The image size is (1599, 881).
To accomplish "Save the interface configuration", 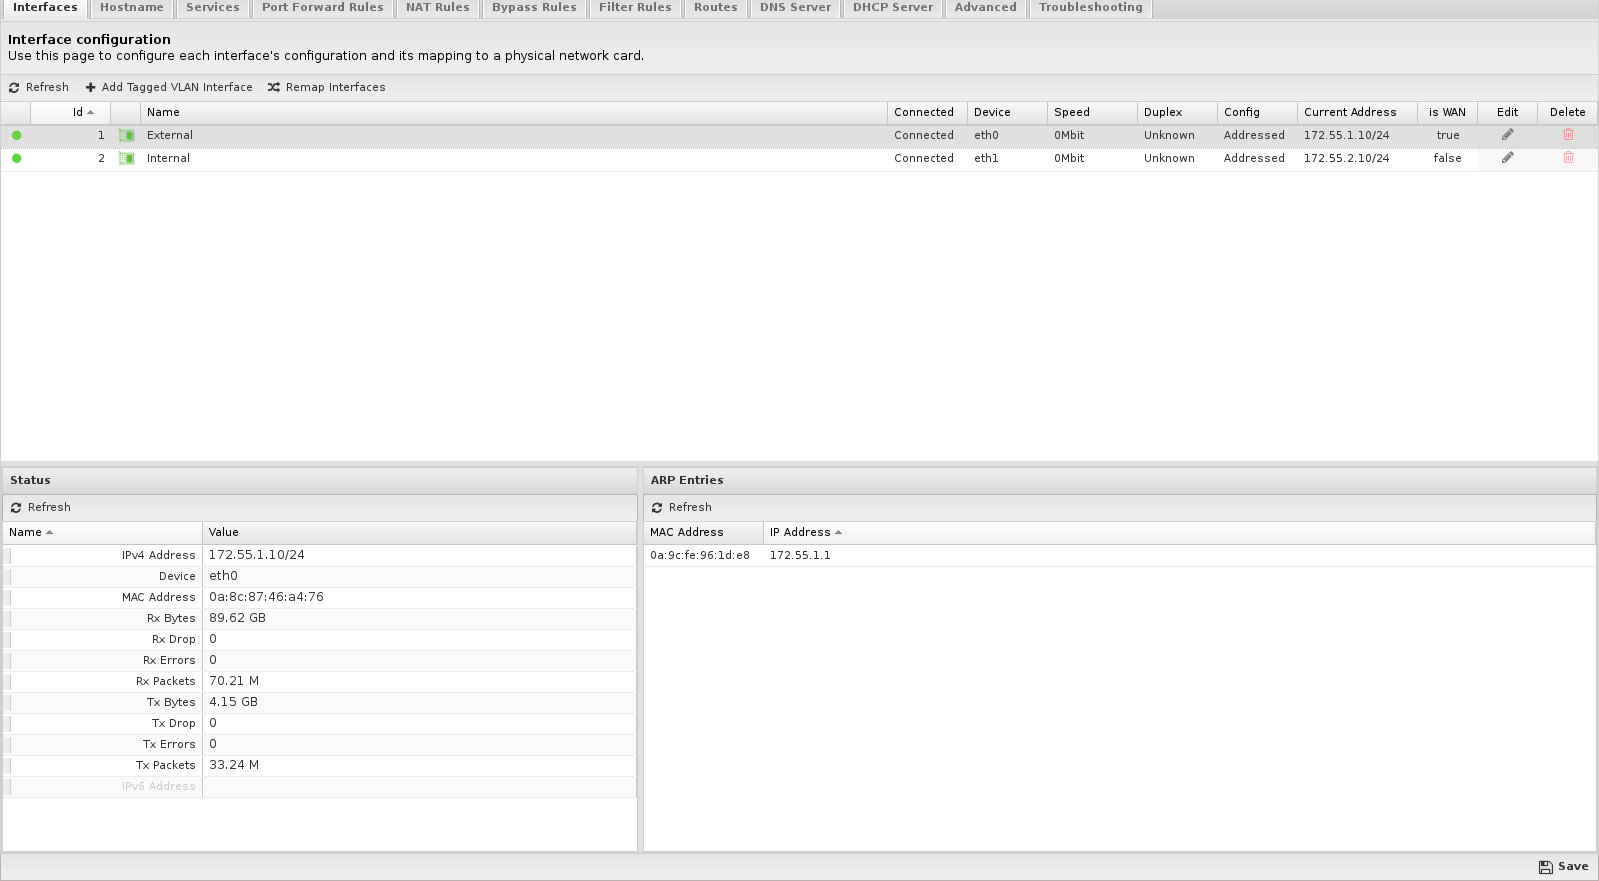I will tap(1563, 866).
